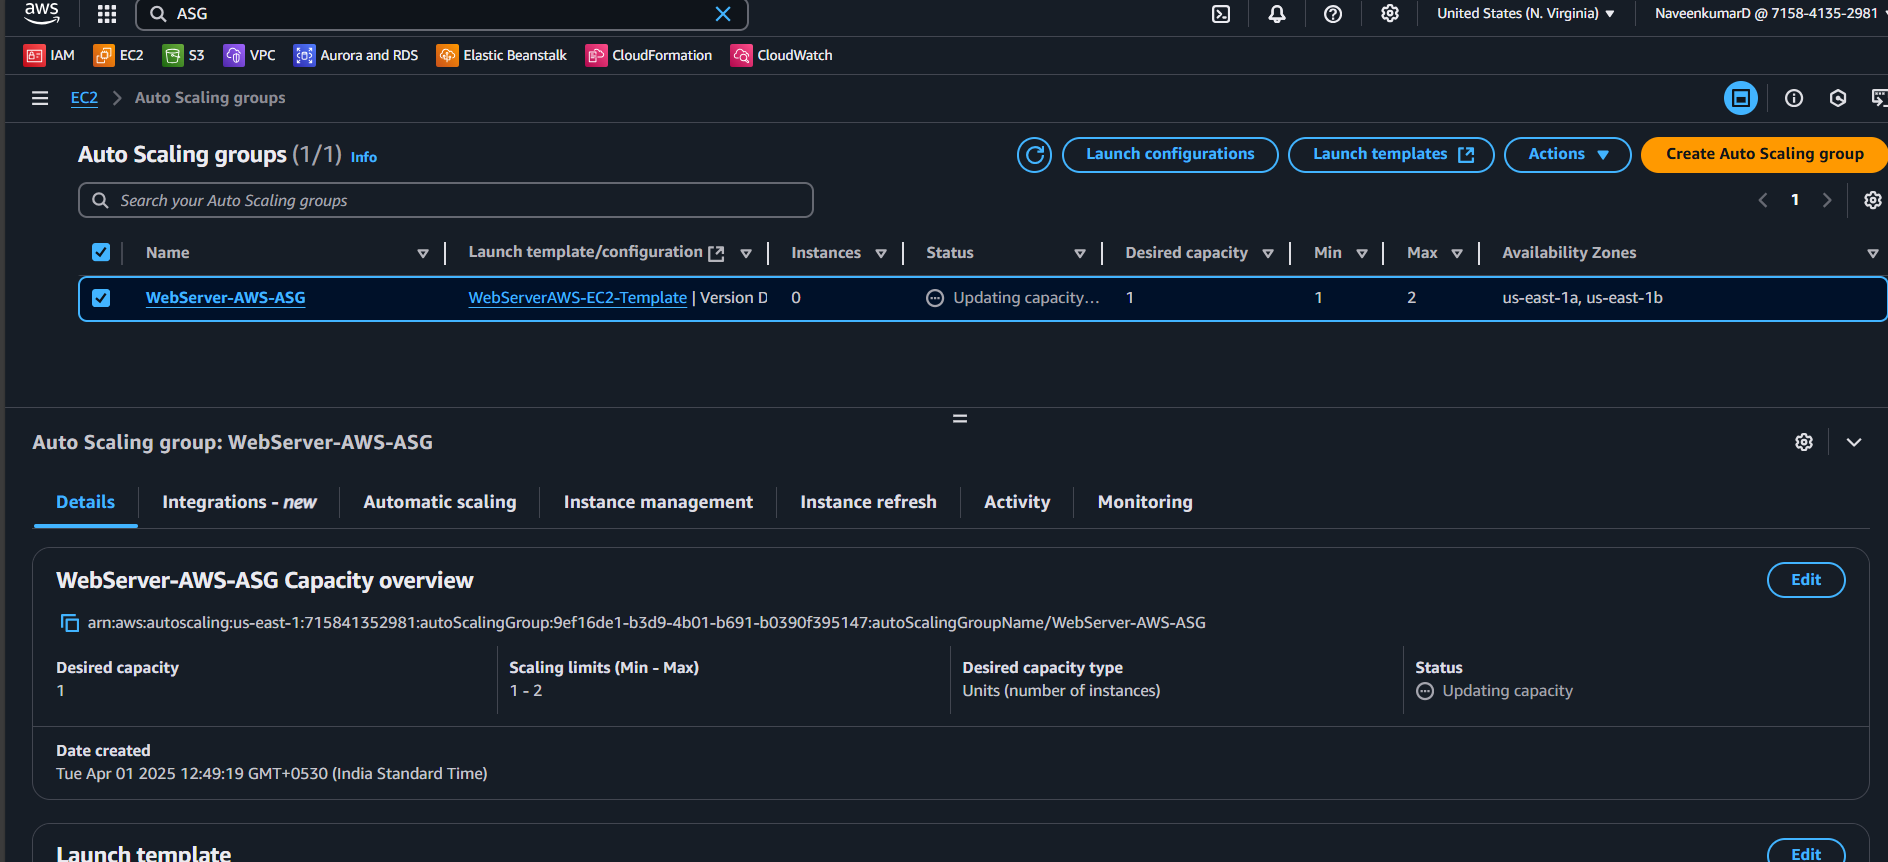The width and height of the screenshot is (1888, 862).
Task: Edit the Launch template section
Action: coord(1806,852)
